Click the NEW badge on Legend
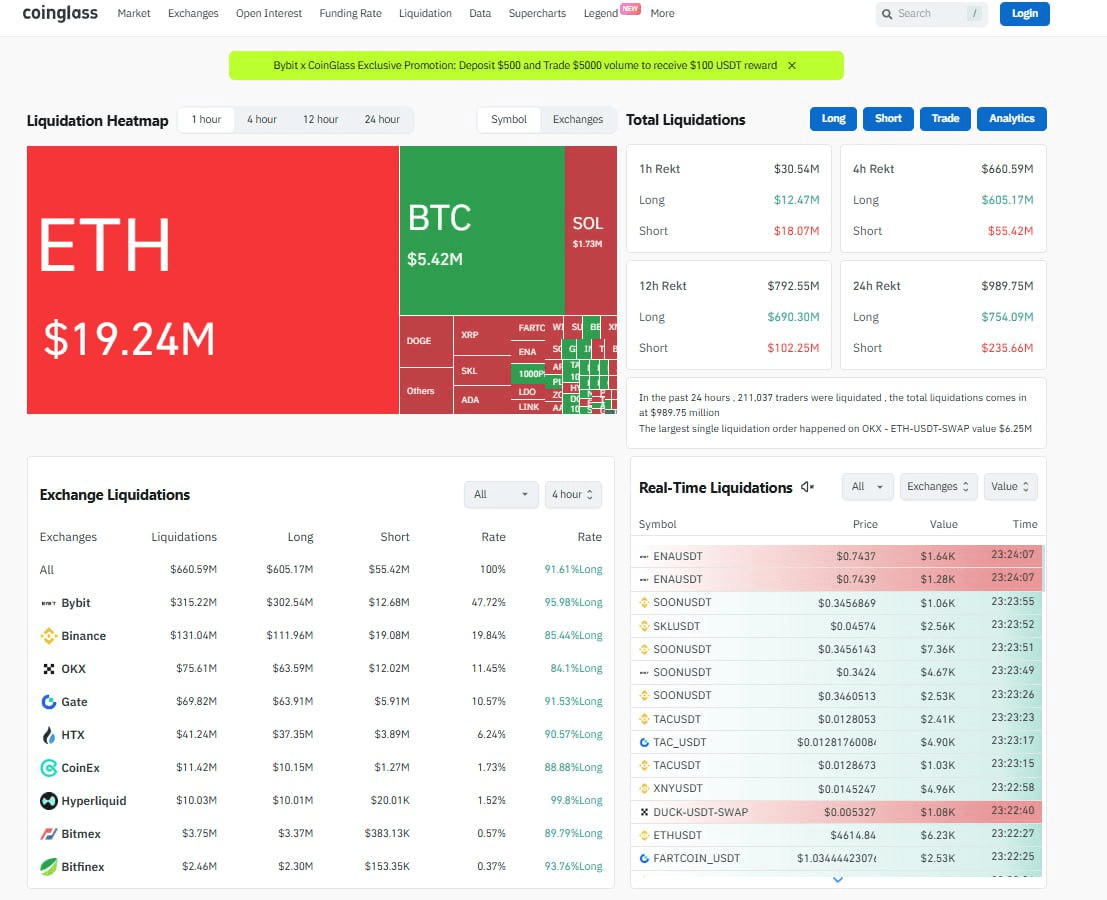This screenshot has width=1107, height=900. (x=630, y=8)
